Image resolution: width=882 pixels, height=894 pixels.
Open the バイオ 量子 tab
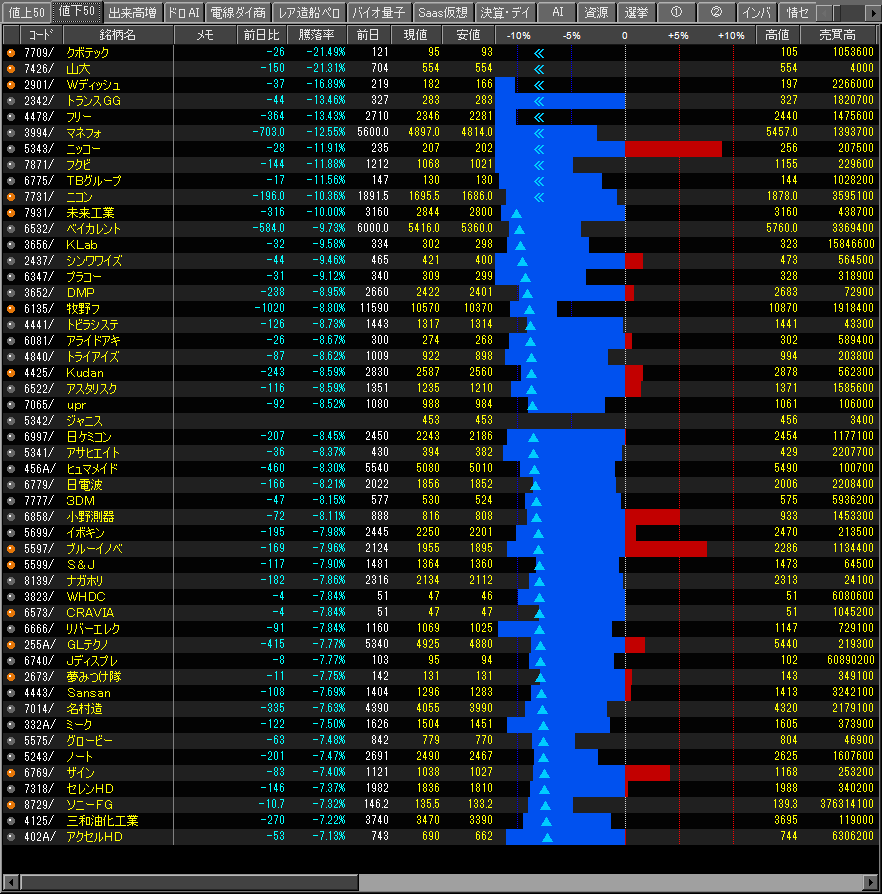pyautogui.click(x=381, y=12)
